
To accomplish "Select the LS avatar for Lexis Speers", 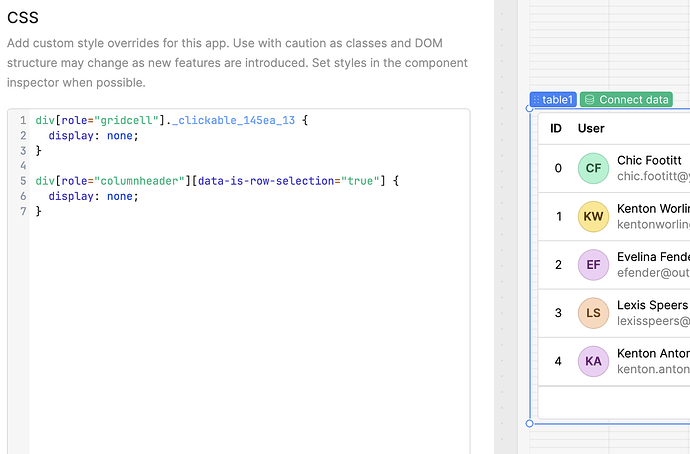I will tap(593, 313).
